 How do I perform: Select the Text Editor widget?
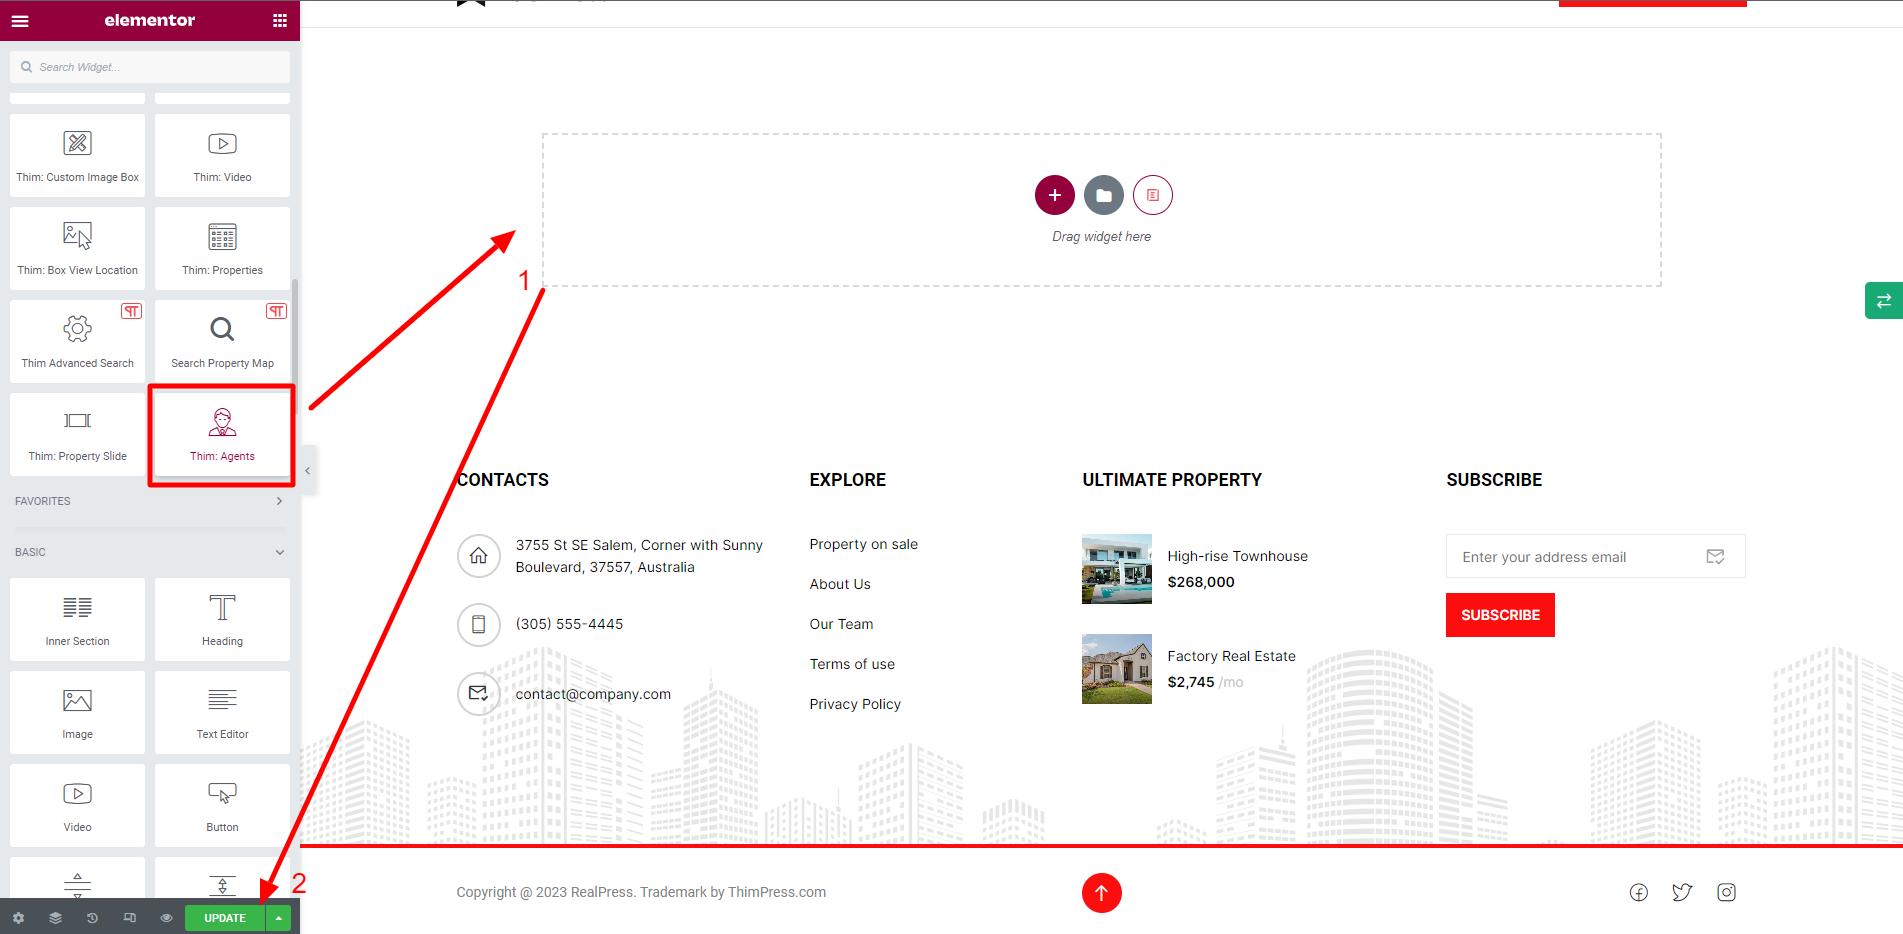(222, 712)
